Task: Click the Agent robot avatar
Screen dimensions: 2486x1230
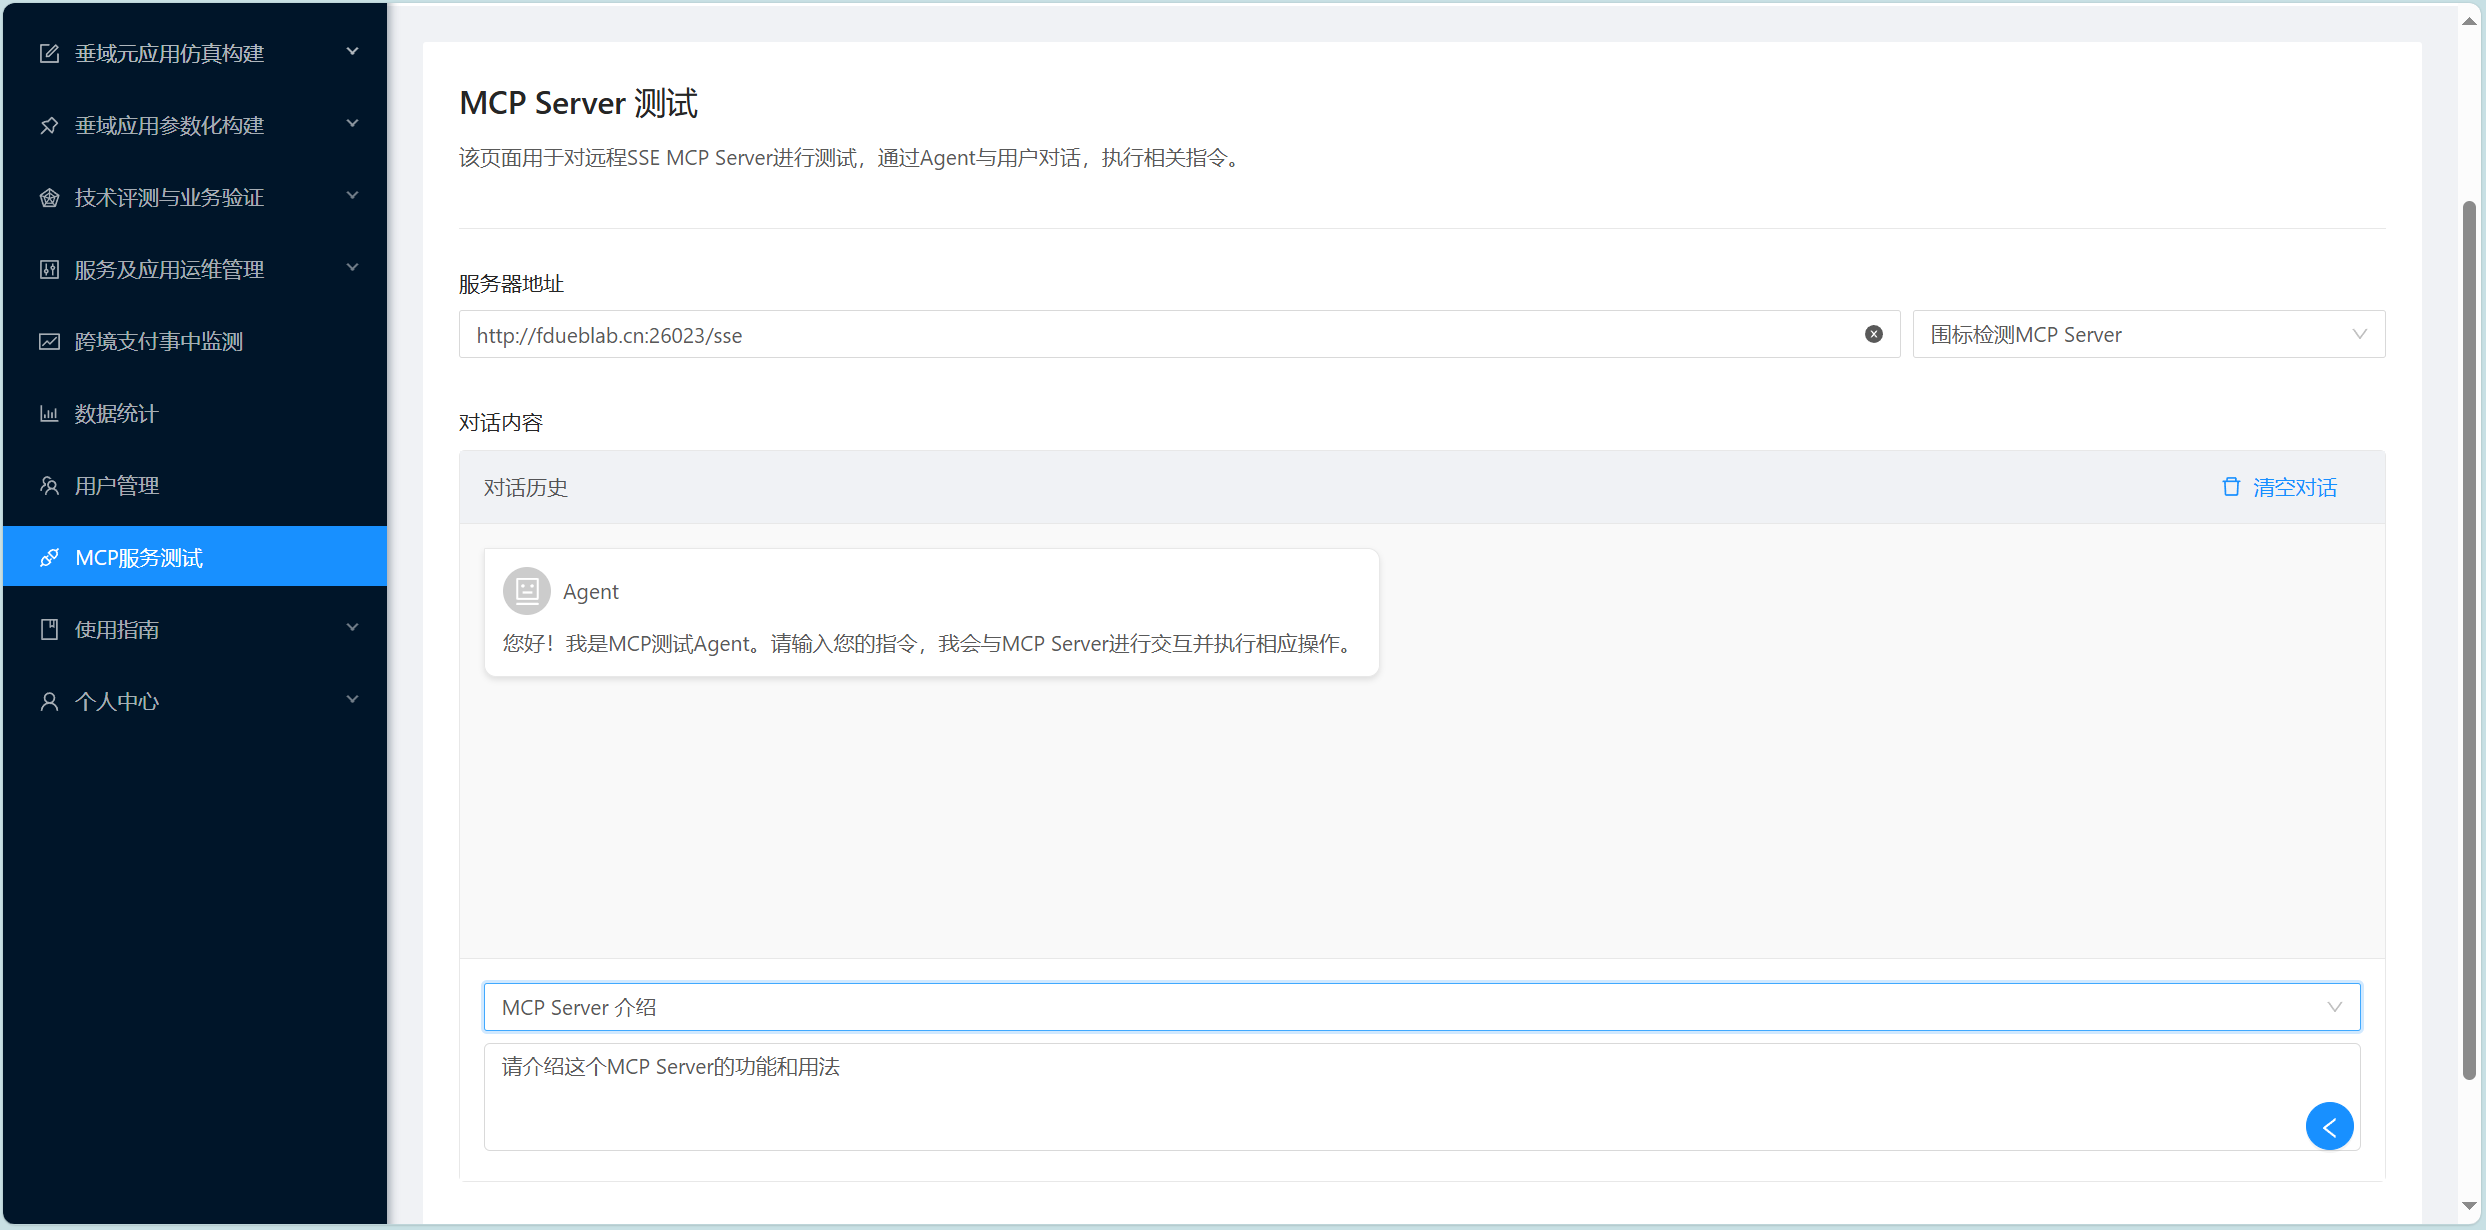Action: click(526, 591)
